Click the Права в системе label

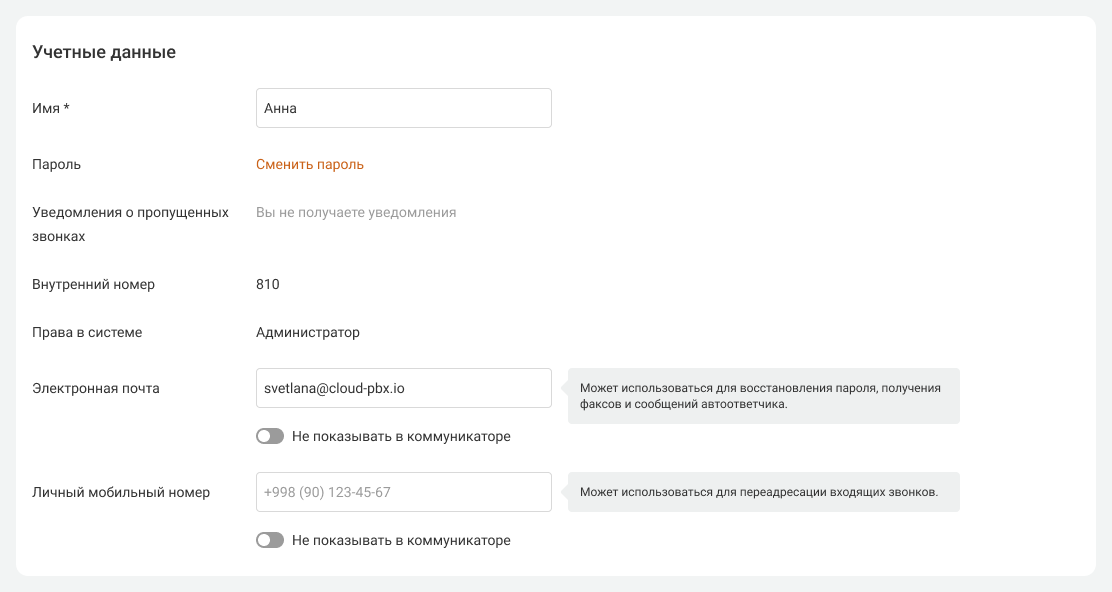click(87, 333)
